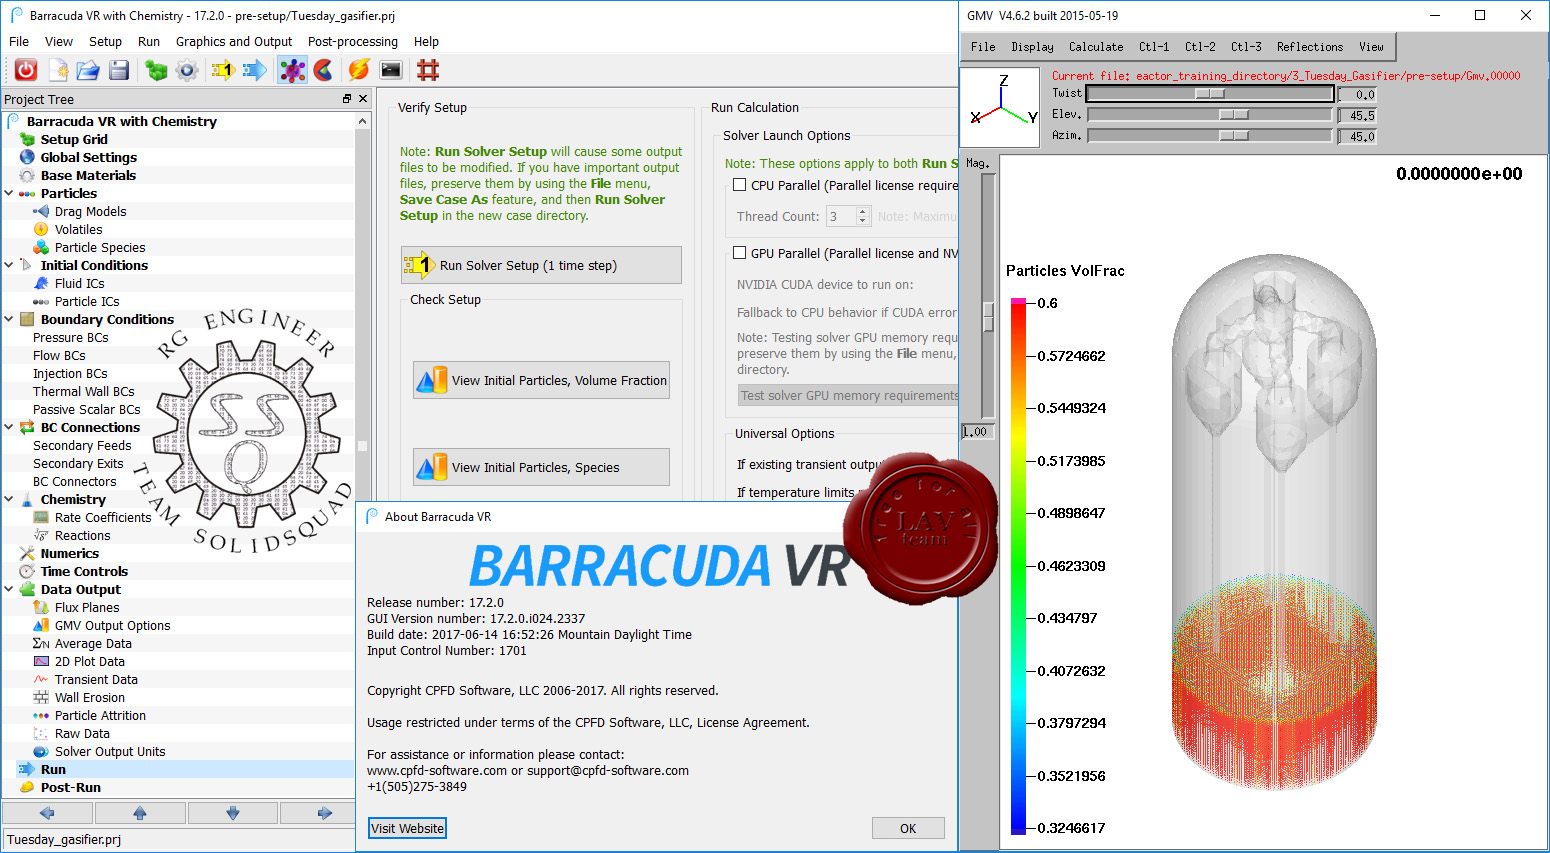Select Drag Models tree item
This screenshot has width=1550, height=853.
coord(90,211)
